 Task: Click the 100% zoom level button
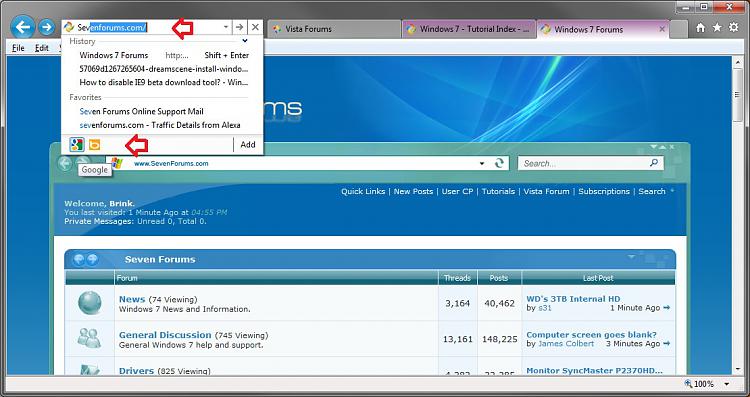tap(699, 384)
